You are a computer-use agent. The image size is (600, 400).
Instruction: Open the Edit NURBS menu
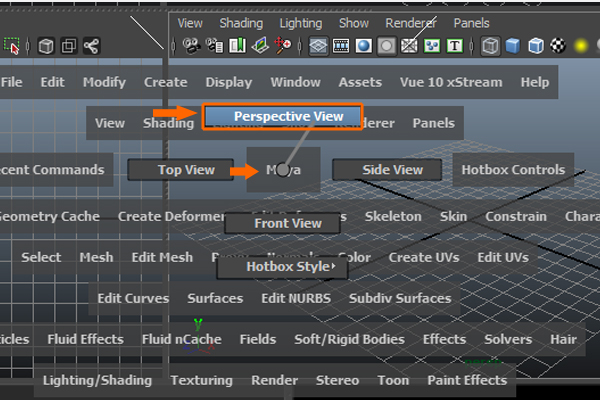click(296, 298)
